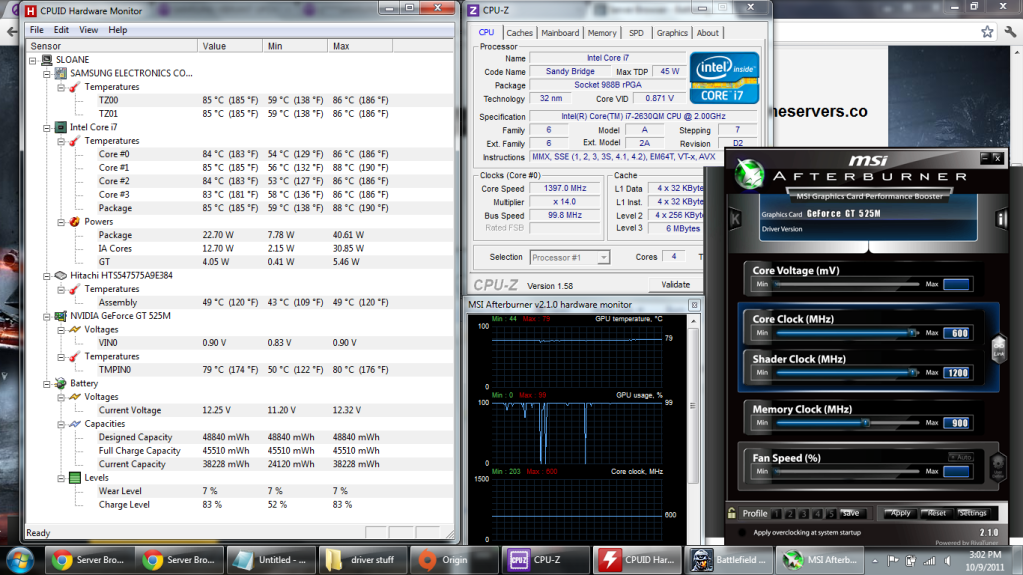Click the MSI Afterburner dragon logo icon
1023x575 pixels.
[749, 175]
